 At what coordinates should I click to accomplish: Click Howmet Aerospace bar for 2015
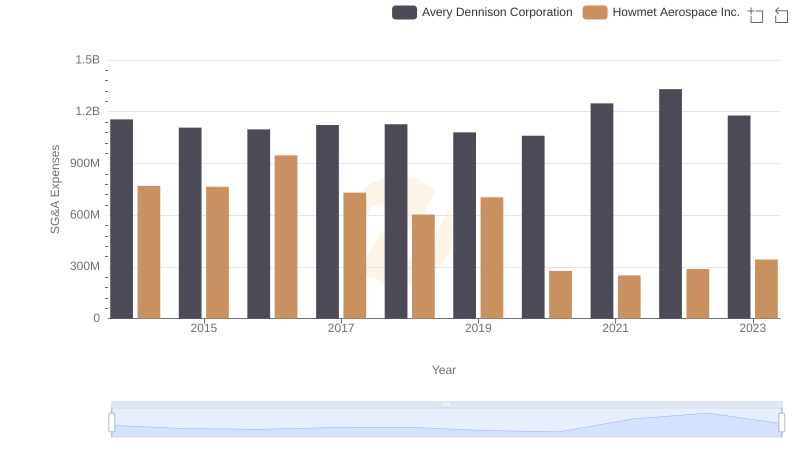tap(217, 252)
